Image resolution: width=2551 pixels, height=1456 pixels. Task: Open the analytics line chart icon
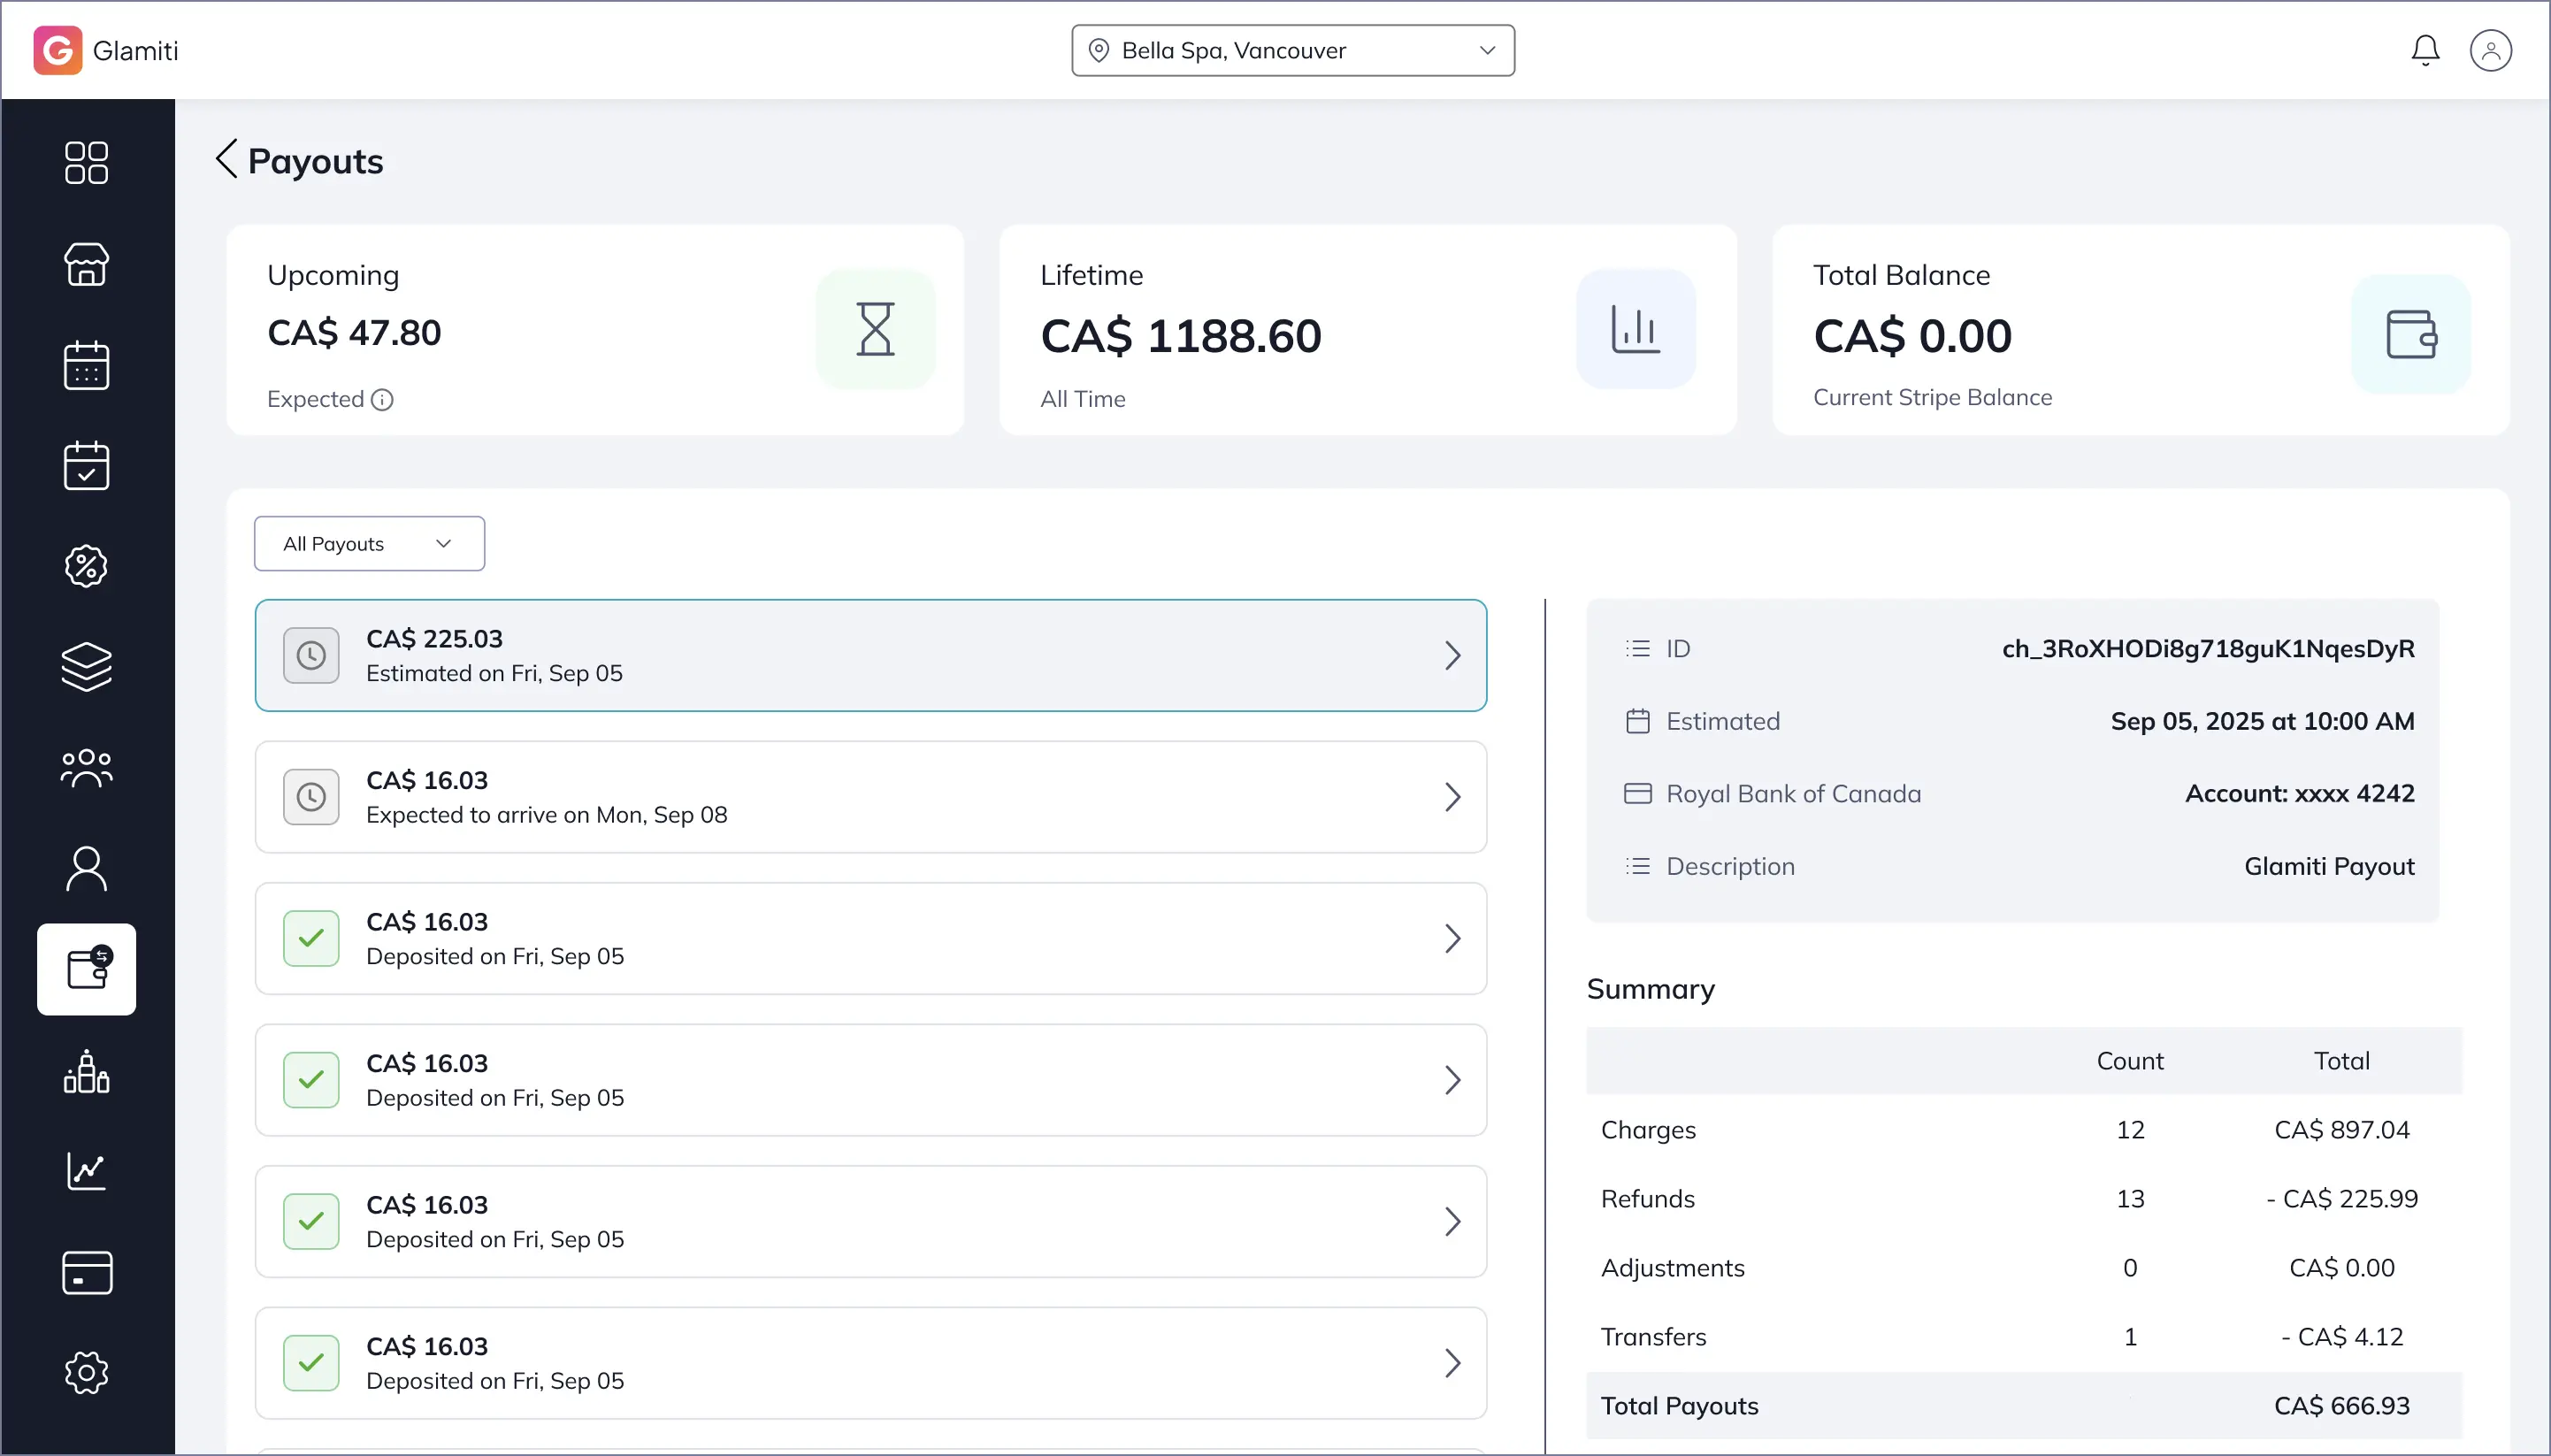click(86, 1171)
